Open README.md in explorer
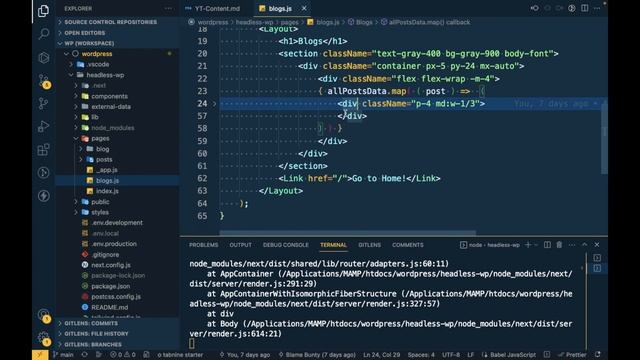Image resolution: width=640 pixels, height=360 pixels. [x=118, y=307]
